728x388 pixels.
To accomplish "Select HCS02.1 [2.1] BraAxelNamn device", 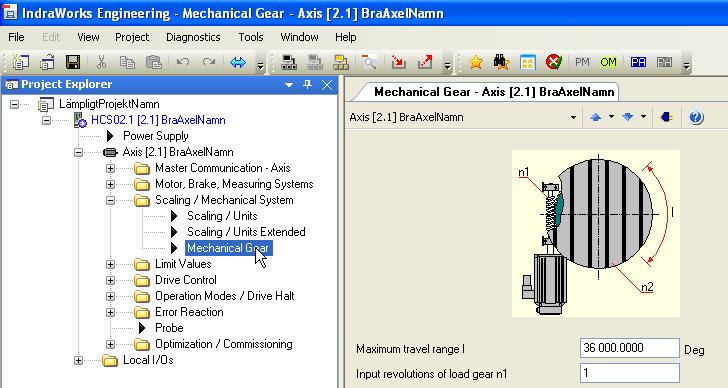I will [158, 120].
